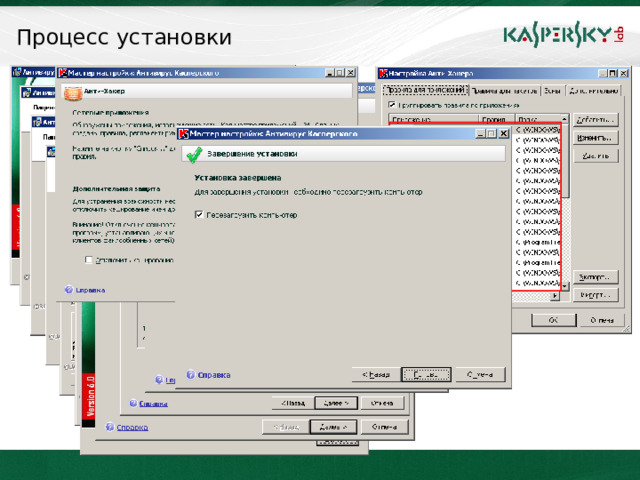
Task: Click rules list horizontal scroll right arrow
Action: 555,296
